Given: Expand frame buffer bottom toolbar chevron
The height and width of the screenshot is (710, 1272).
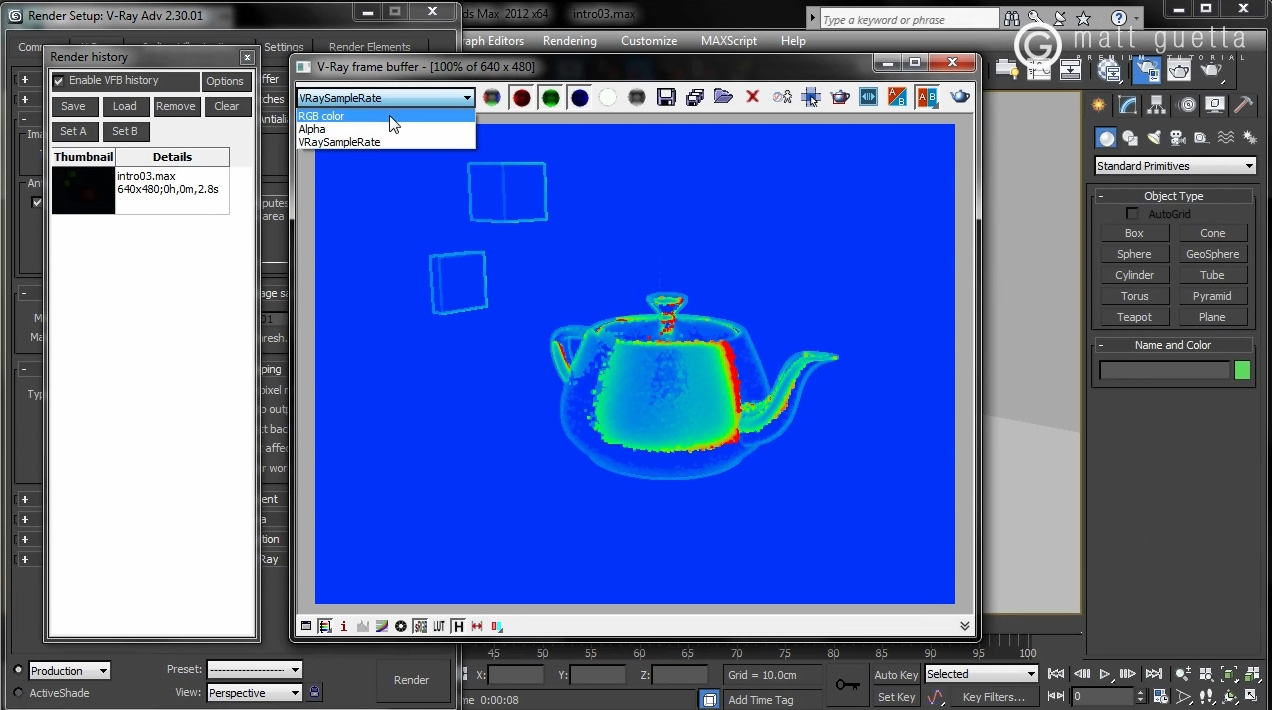Looking at the screenshot, I should click(x=964, y=626).
